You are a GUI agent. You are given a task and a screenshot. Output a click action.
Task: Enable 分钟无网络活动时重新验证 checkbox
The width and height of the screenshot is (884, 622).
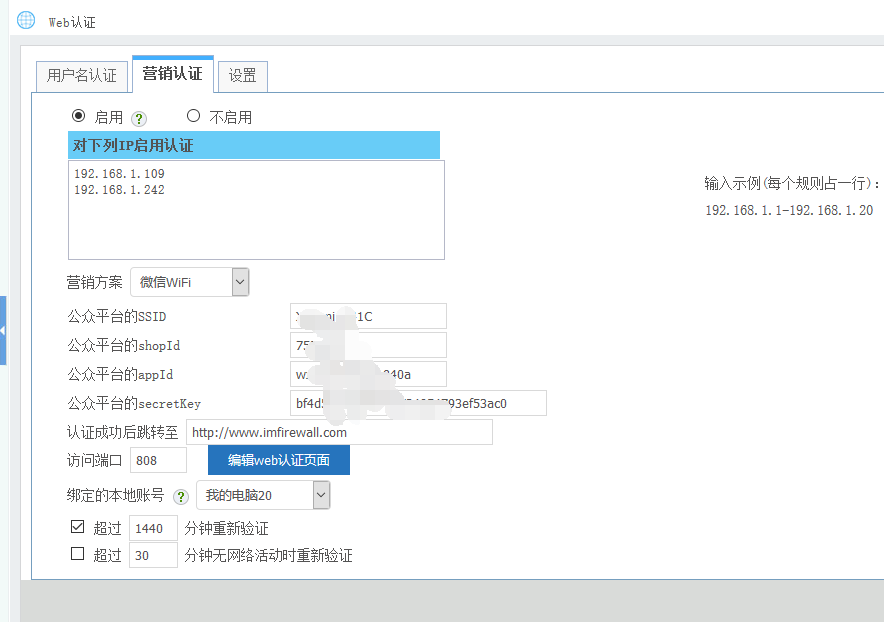click(x=78, y=554)
